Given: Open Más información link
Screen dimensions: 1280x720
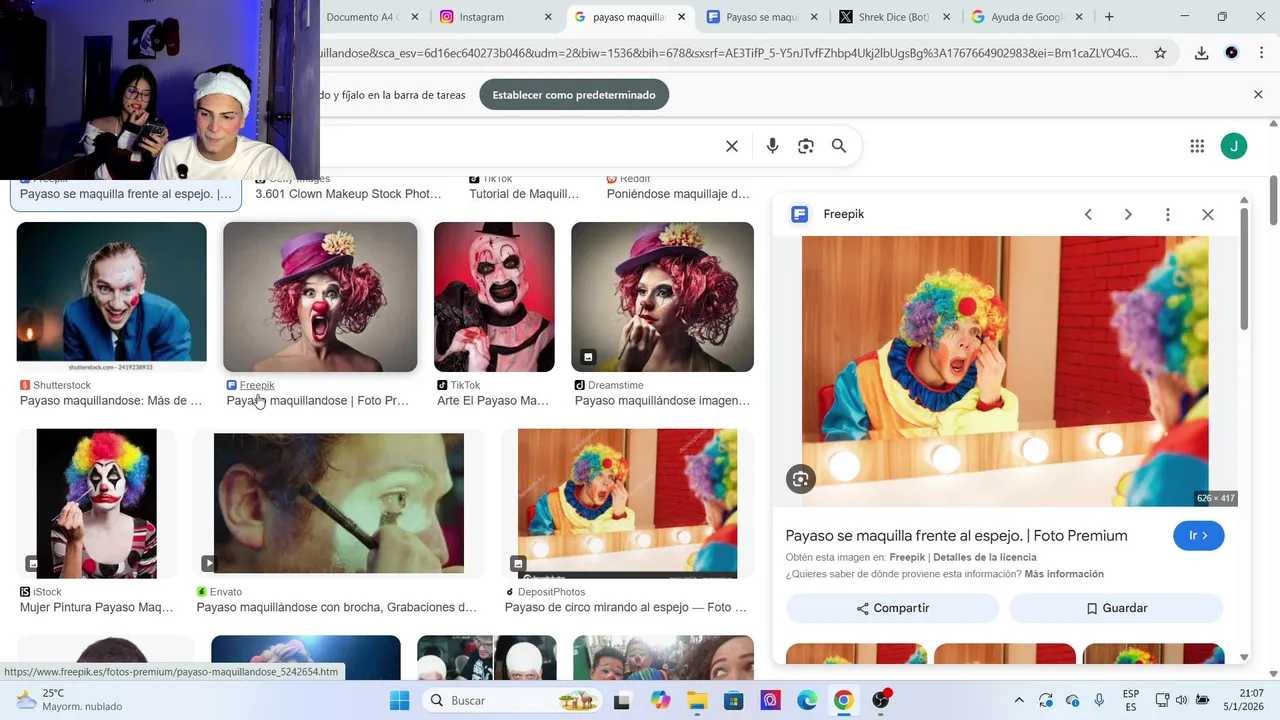Looking at the screenshot, I should (1064, 574).
